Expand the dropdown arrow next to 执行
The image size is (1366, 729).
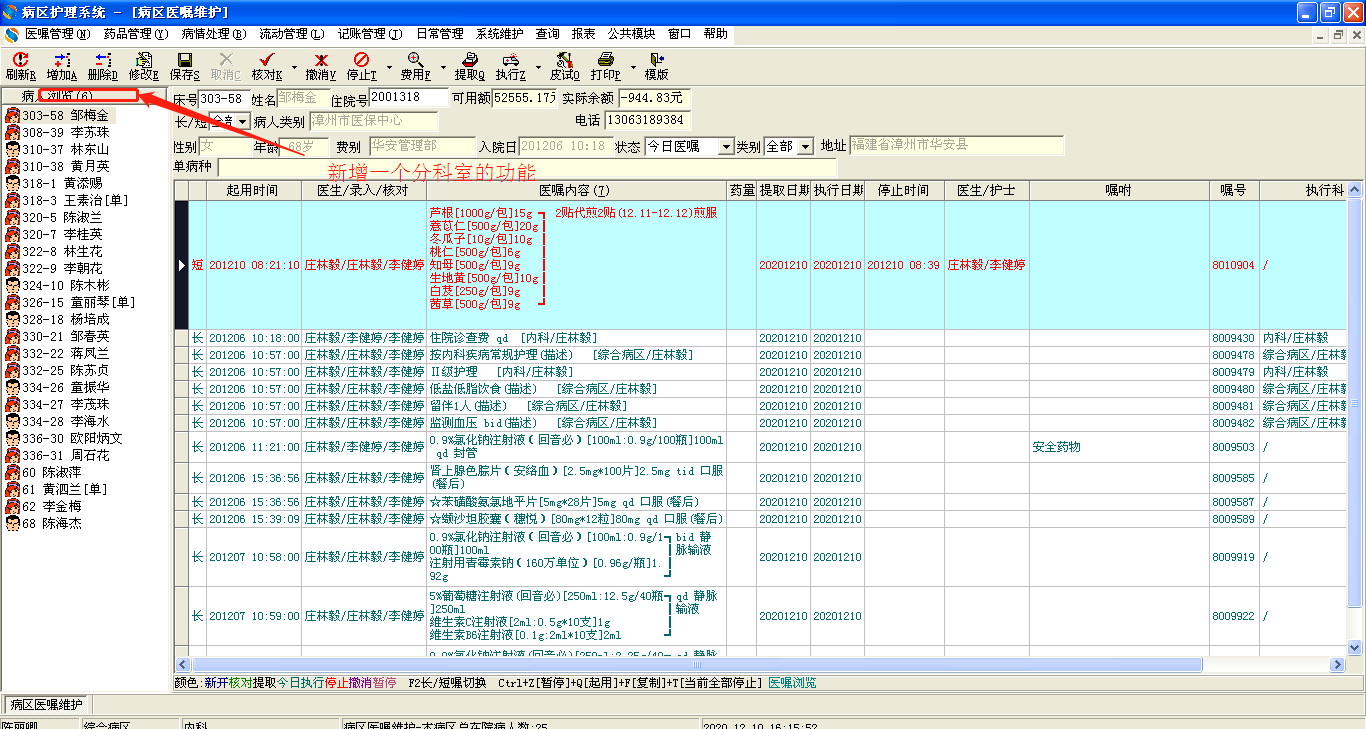tap(538, 67)
